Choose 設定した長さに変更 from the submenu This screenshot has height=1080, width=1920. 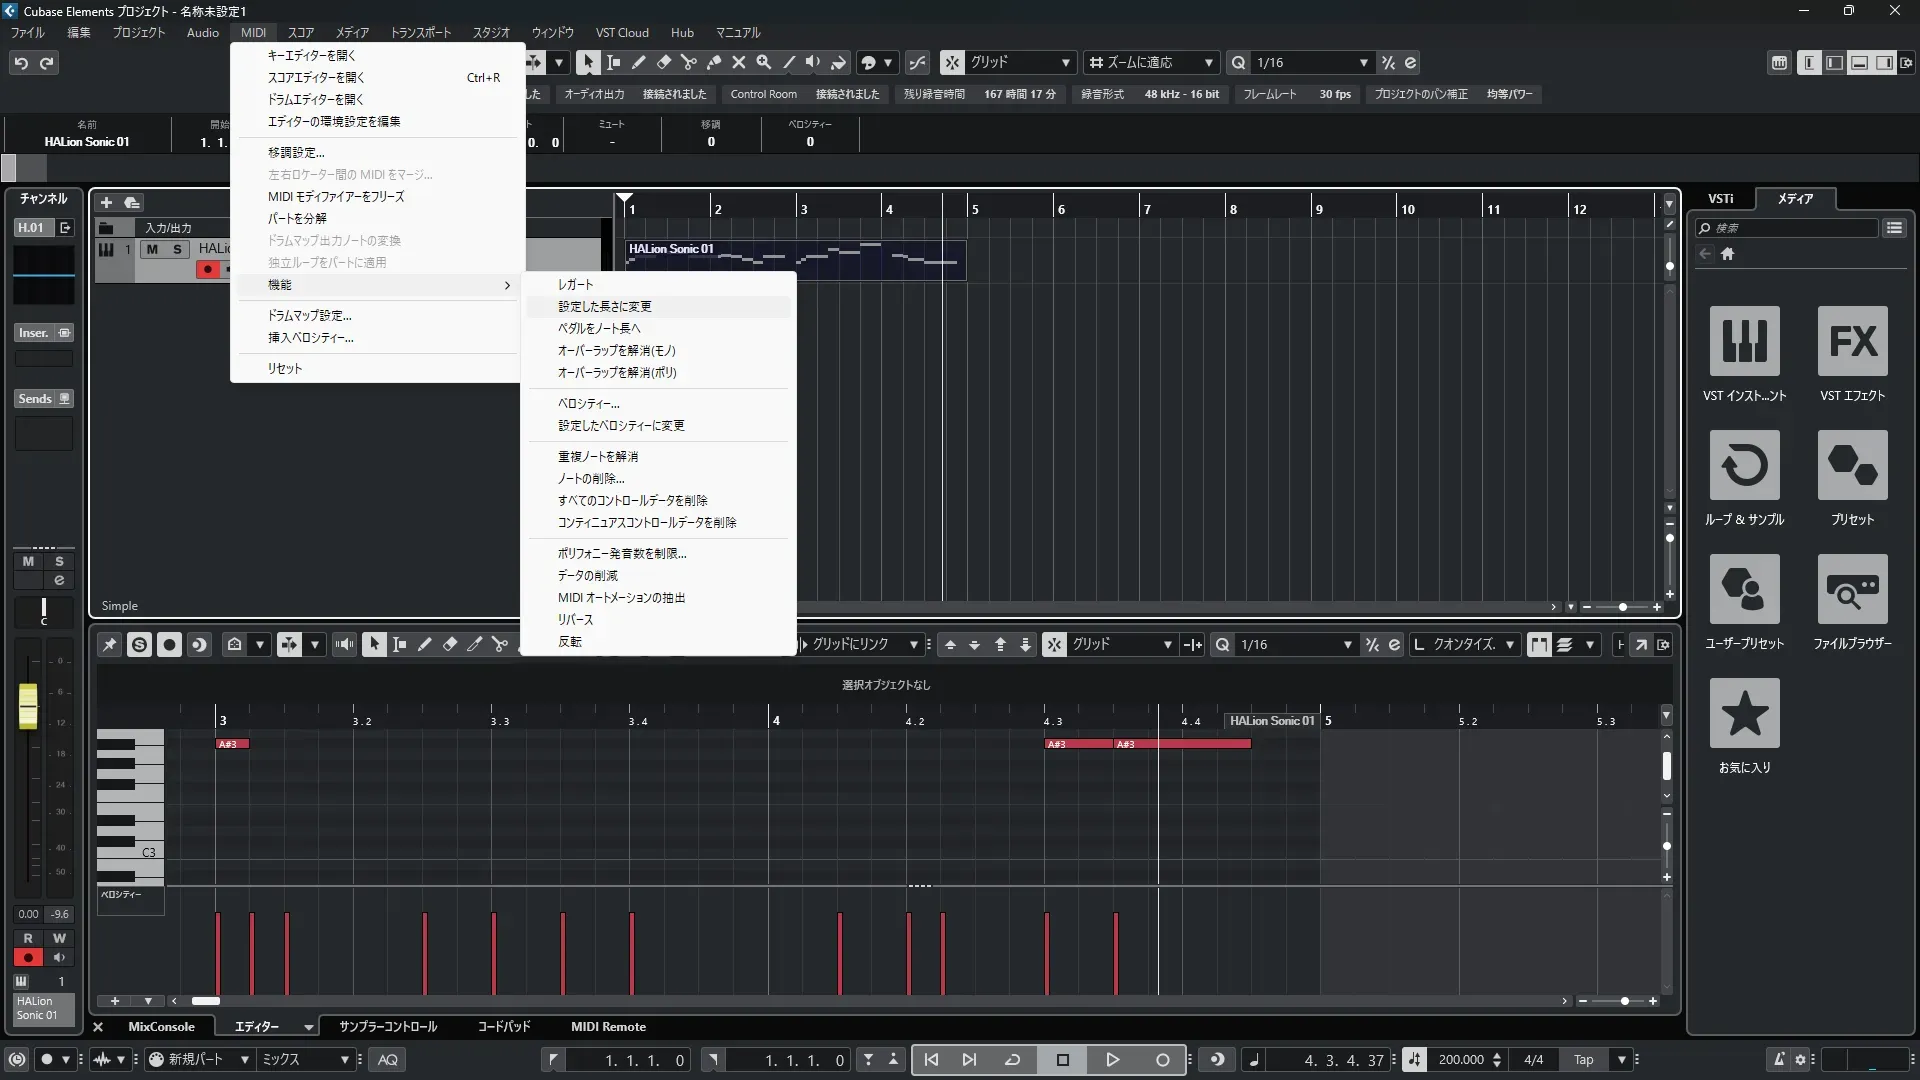(605, 307)
